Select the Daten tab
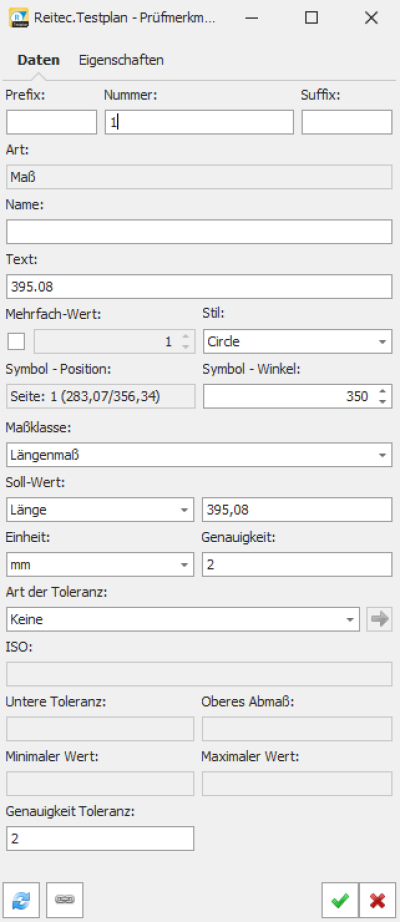Viewport: 400px width, 922px height. (x=38, y=60)
